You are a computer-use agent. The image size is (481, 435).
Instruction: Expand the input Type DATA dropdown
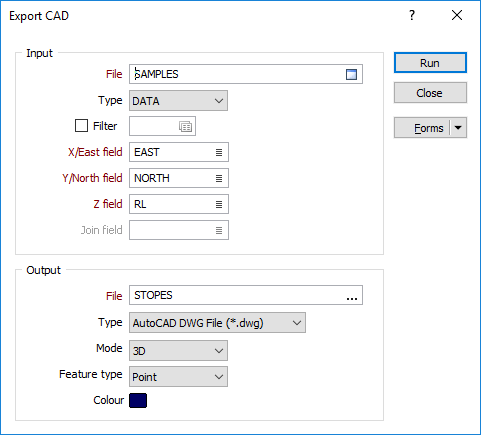tap(178, 101)
